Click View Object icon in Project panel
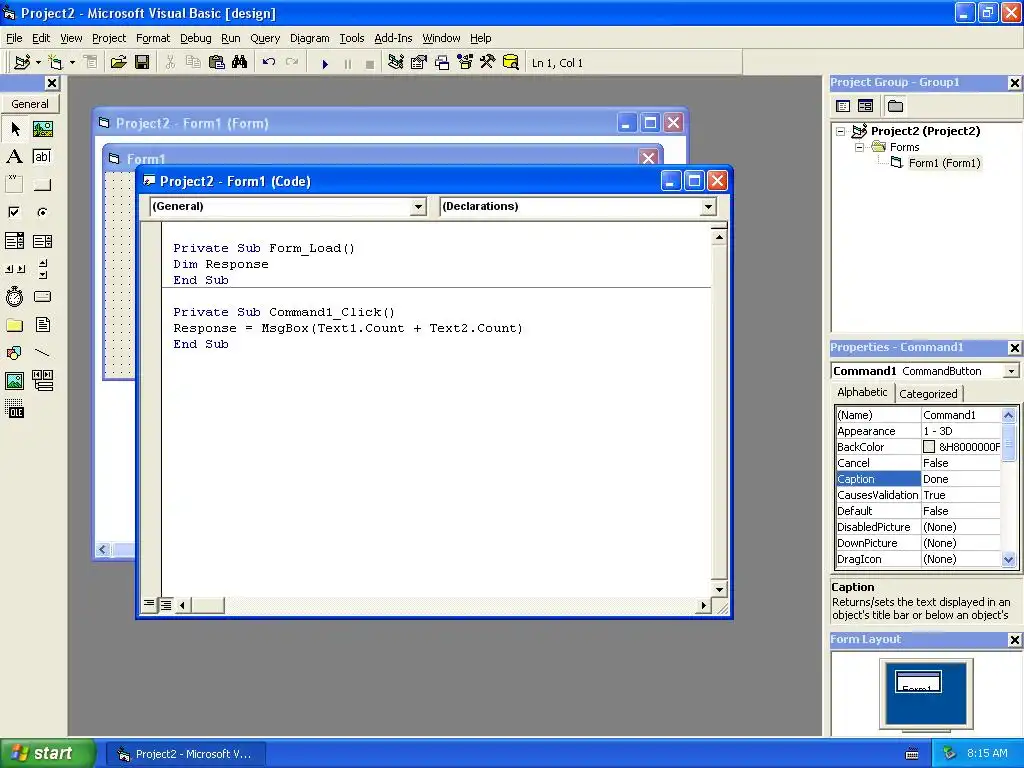Screen dimensions: 1024x768 tap(865, 106)
